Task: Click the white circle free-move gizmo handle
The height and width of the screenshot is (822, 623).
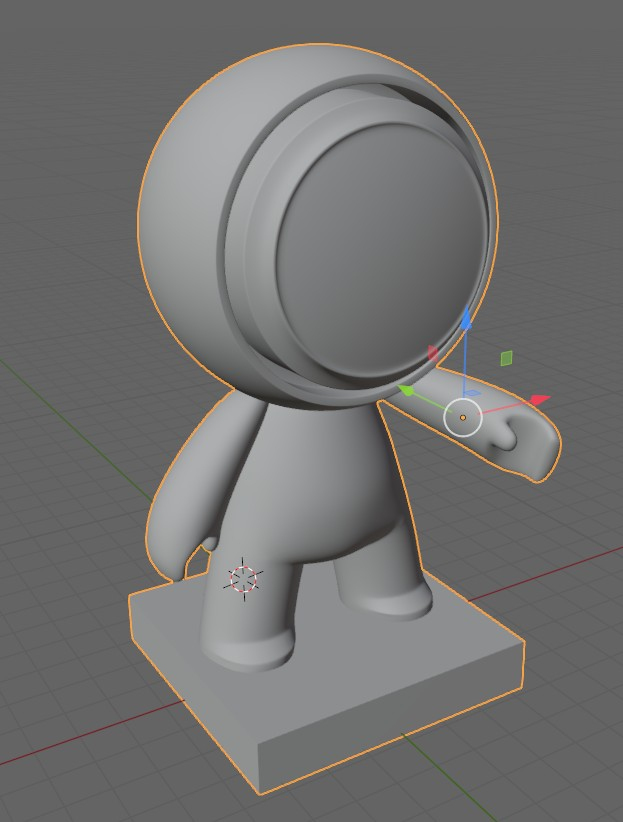Action: coord(463,417)
